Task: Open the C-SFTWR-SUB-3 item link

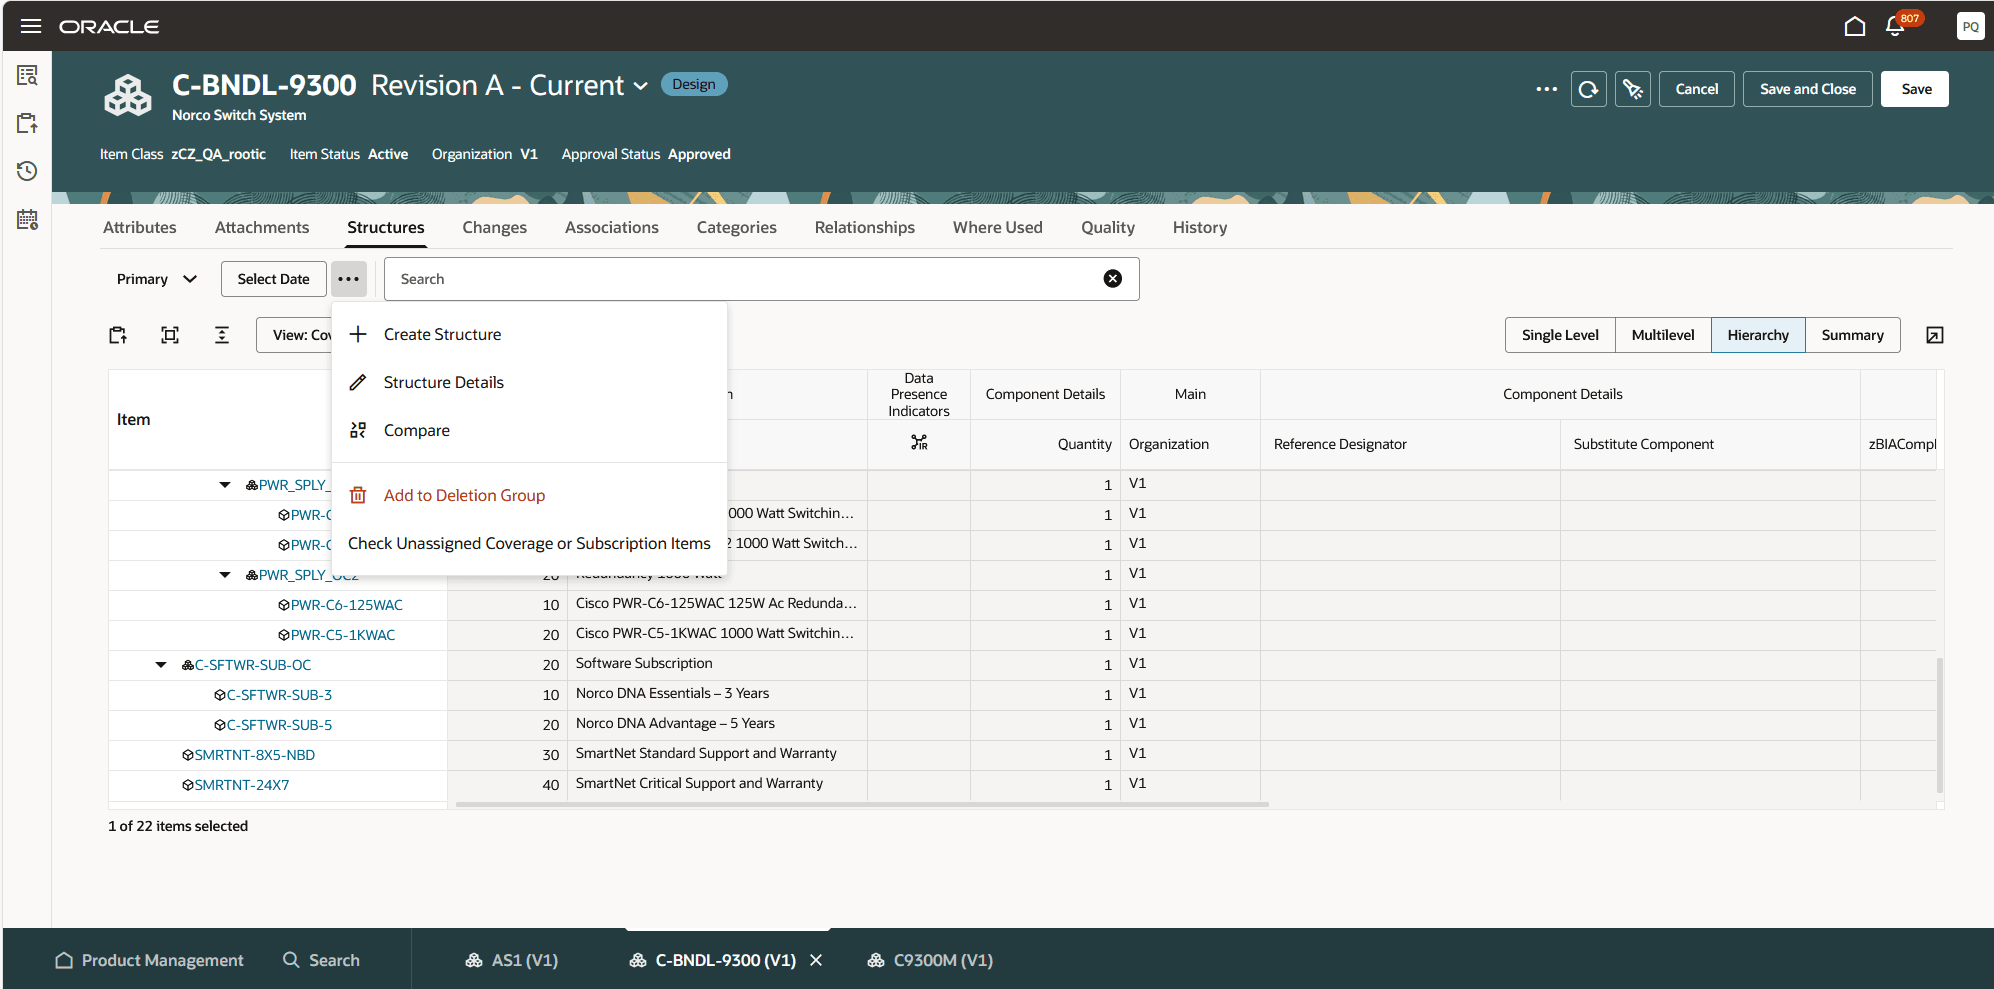Action: [279, 695]
